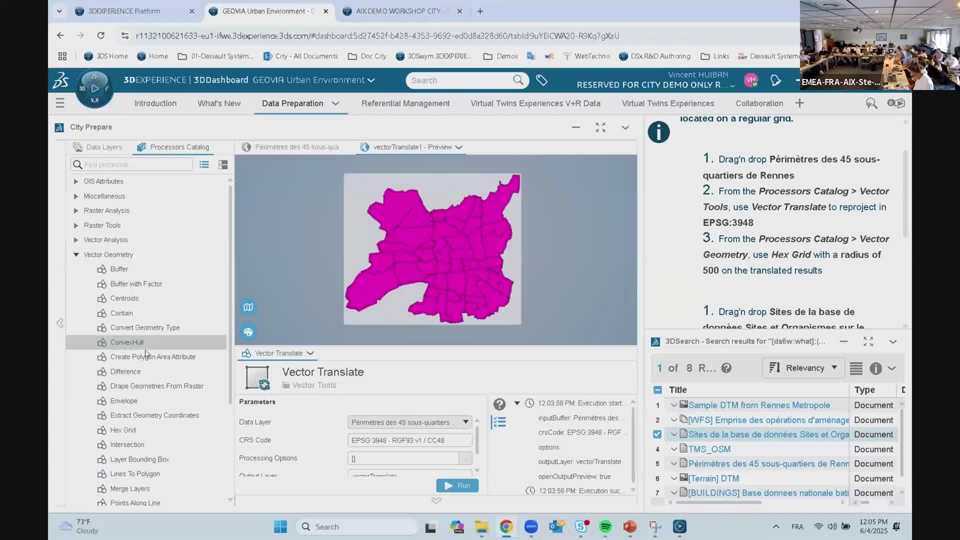Add a new dashboard tab with plus
The width and height of the screenshot is (960, 540).
pyautogui.click(x=800, y=103)
